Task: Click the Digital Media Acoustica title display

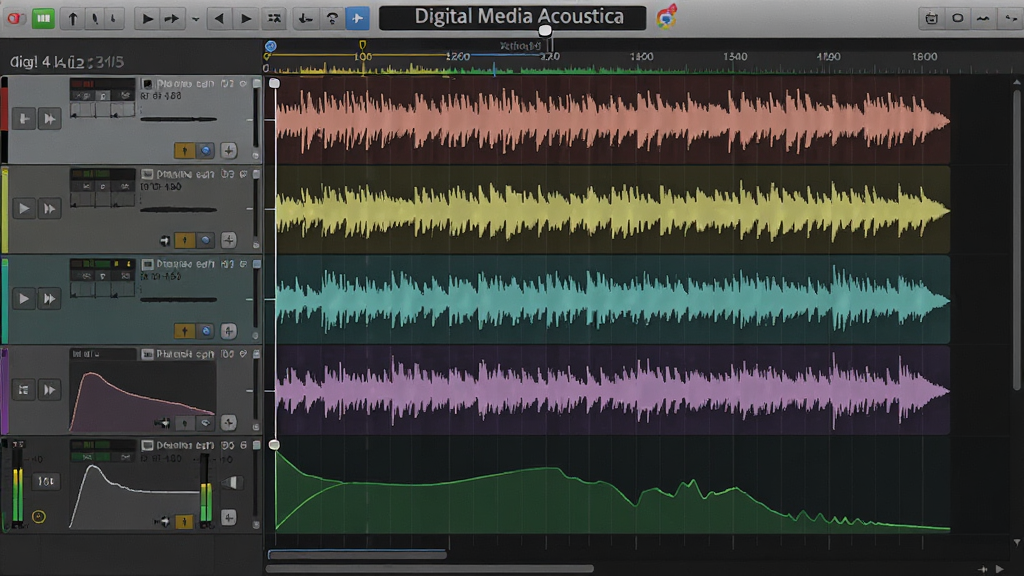Action: coord(513,17)
